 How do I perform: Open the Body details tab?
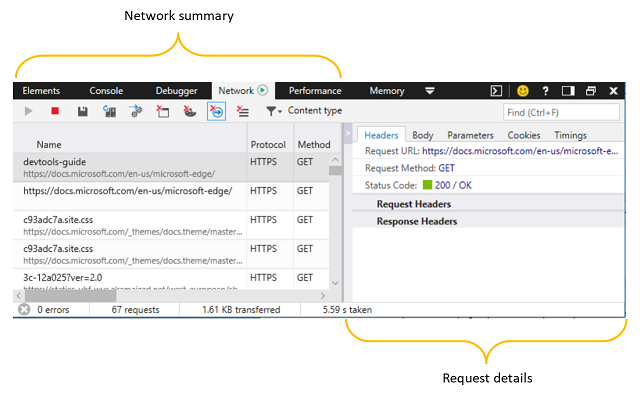click(x=422, y=135)
